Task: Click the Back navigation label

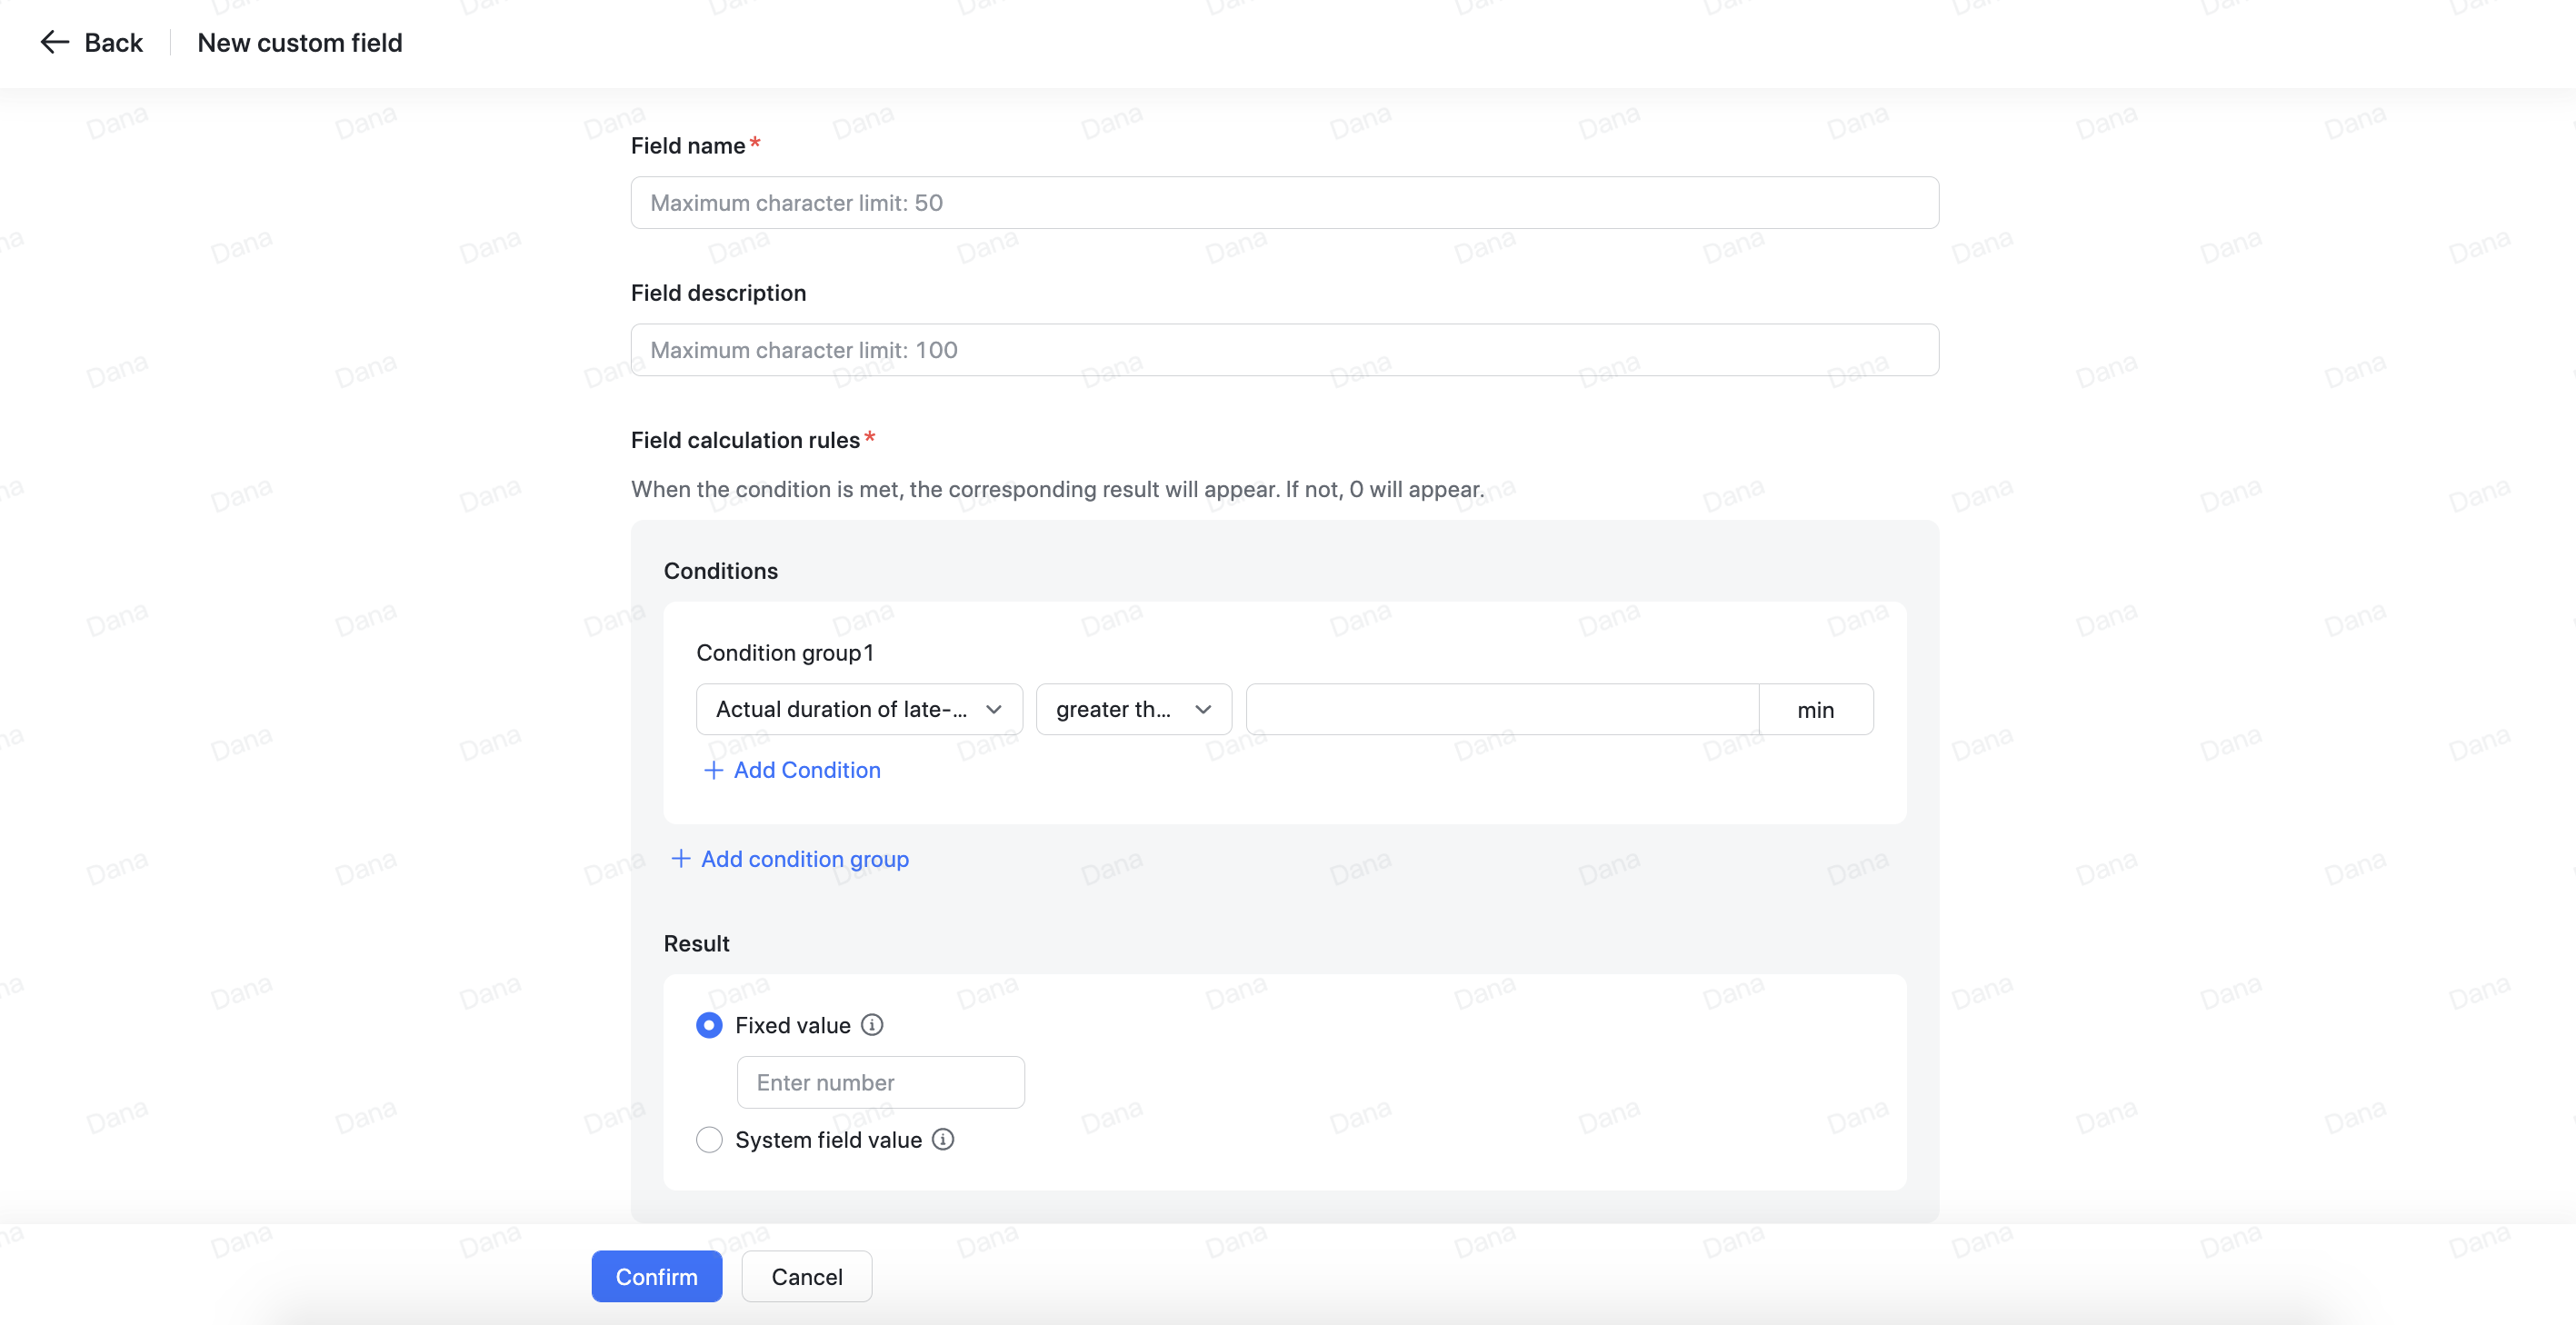Action: pyautogui.click(x=113, y=42)
